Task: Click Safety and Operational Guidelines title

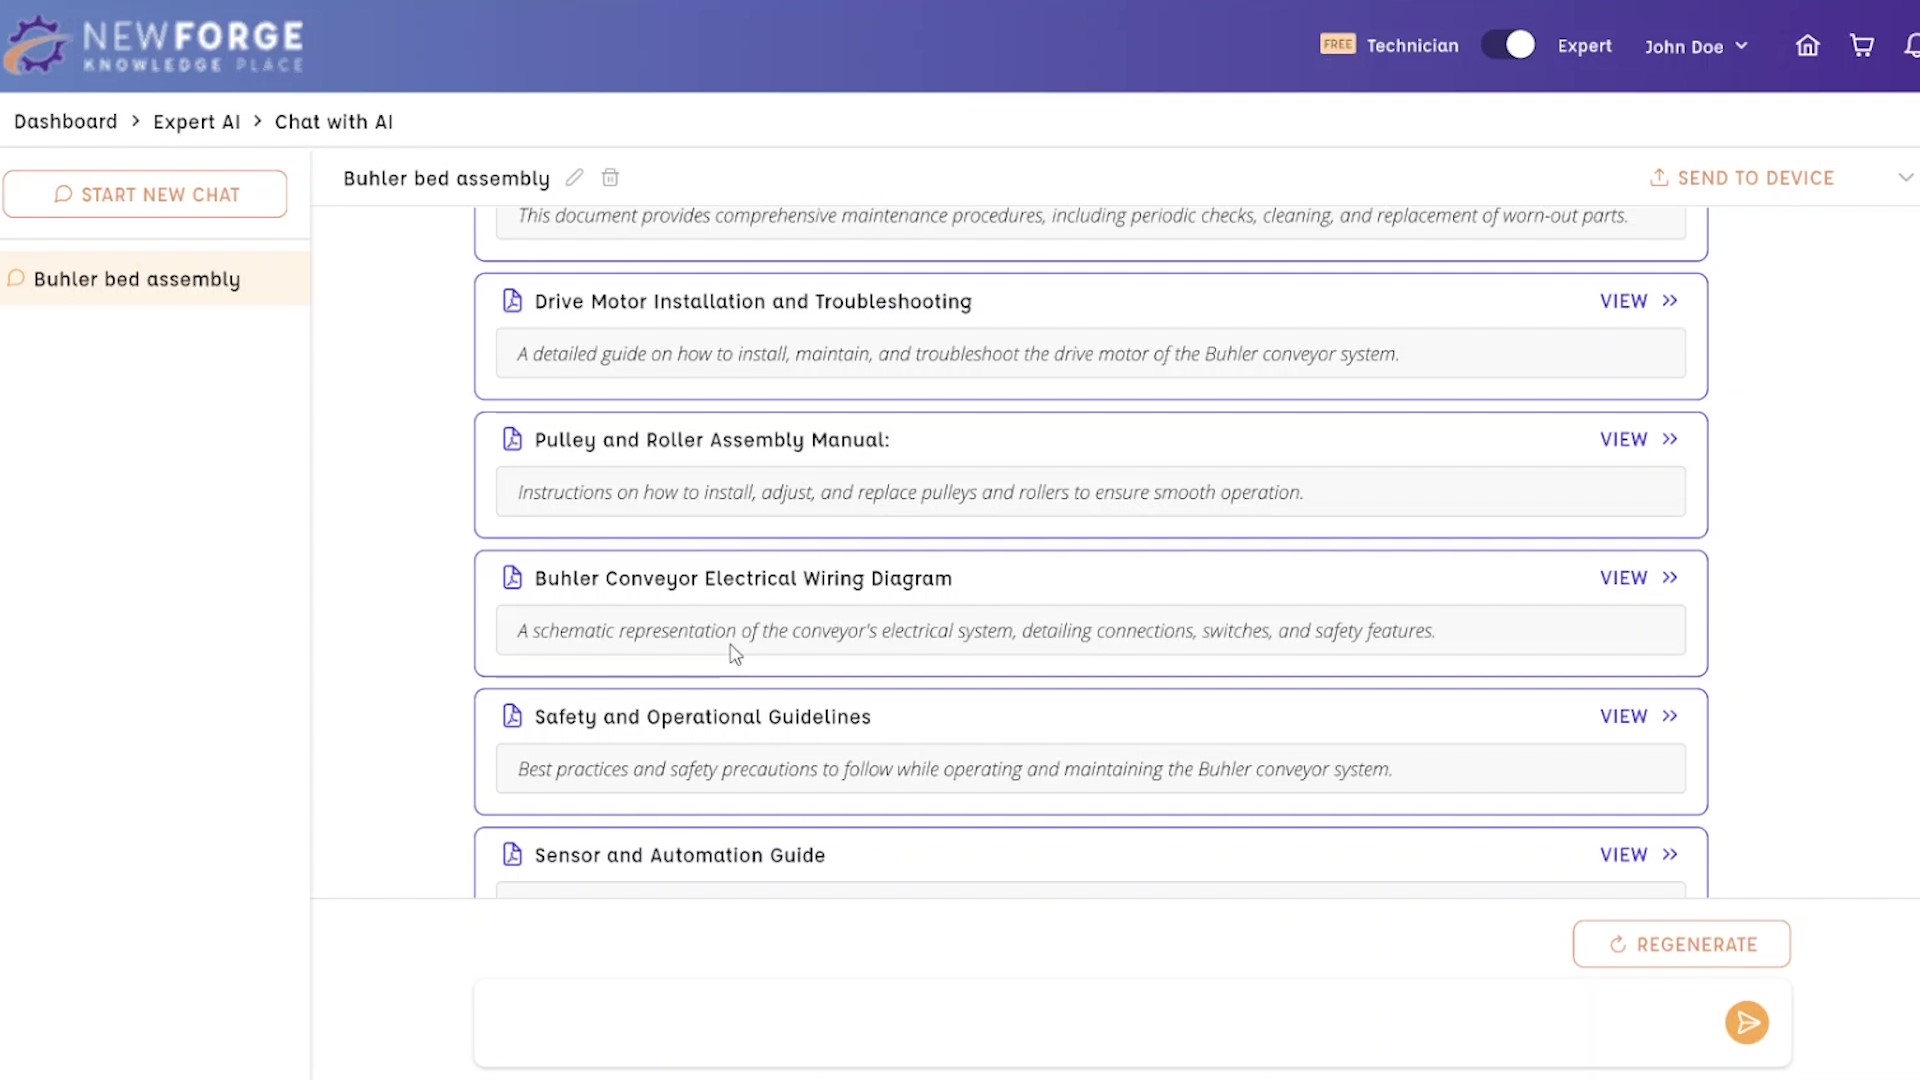Action: 702,717
